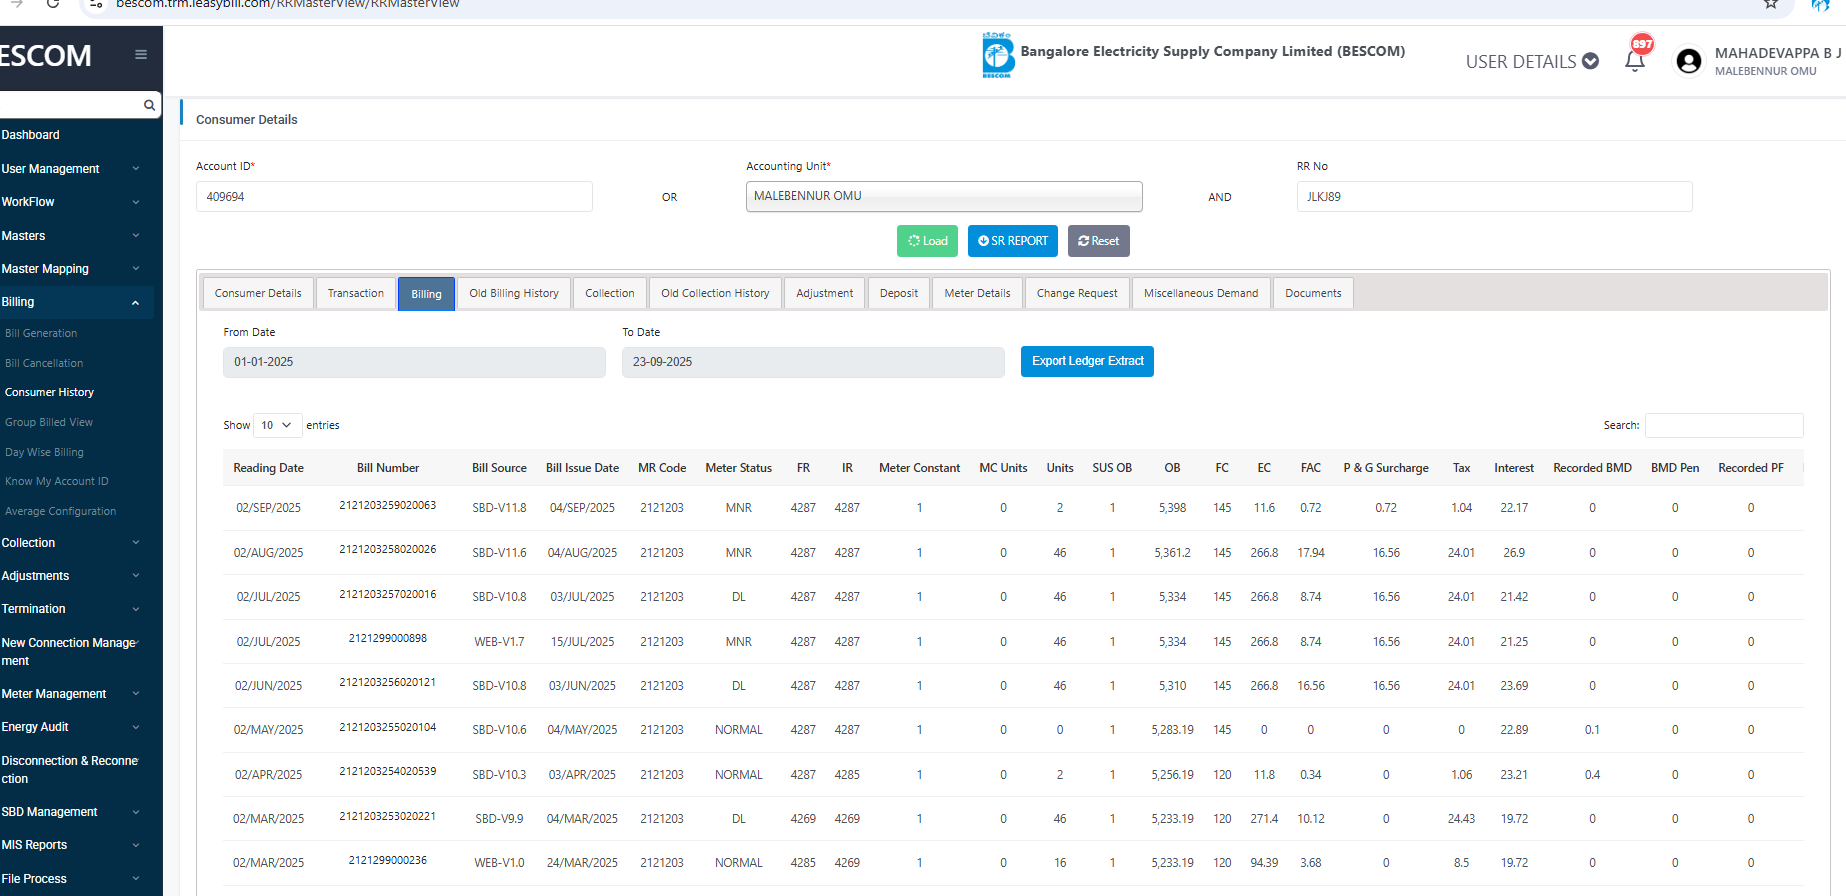The image size is (1846, 896).
Task: Reload the page using the browser refresh icon
Action: click(x=53, y=4)
